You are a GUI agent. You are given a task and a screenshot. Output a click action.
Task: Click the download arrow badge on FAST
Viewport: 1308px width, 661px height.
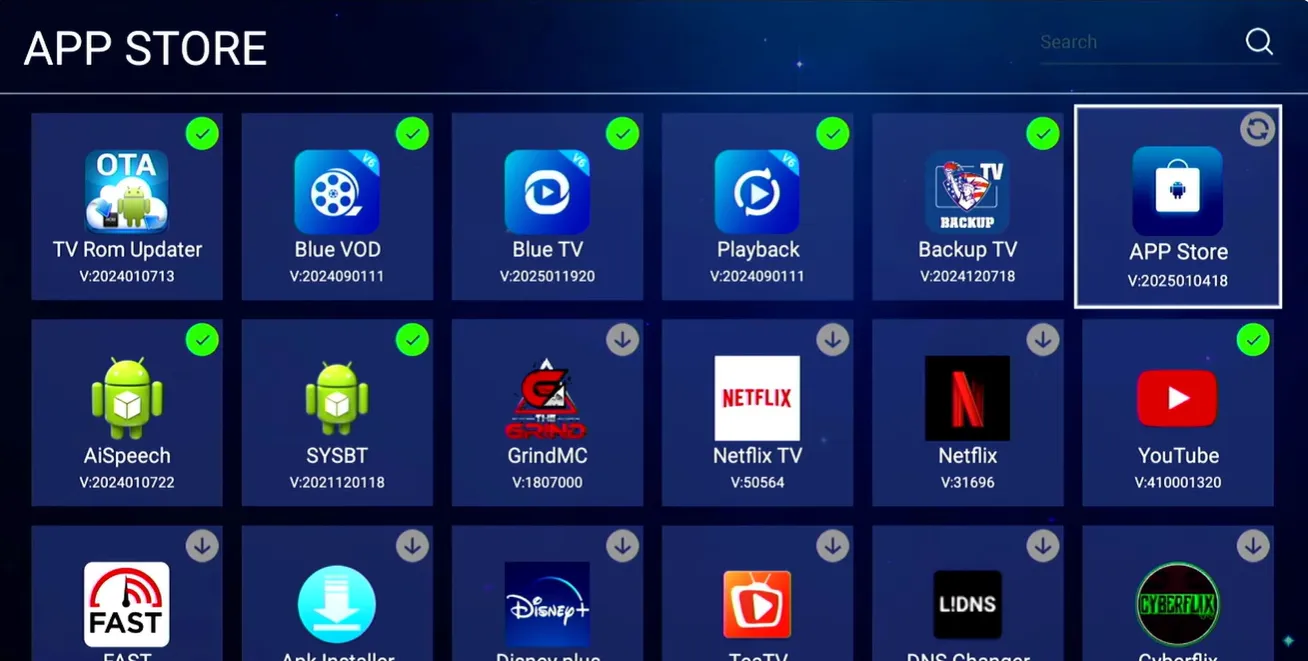point(202,546)
